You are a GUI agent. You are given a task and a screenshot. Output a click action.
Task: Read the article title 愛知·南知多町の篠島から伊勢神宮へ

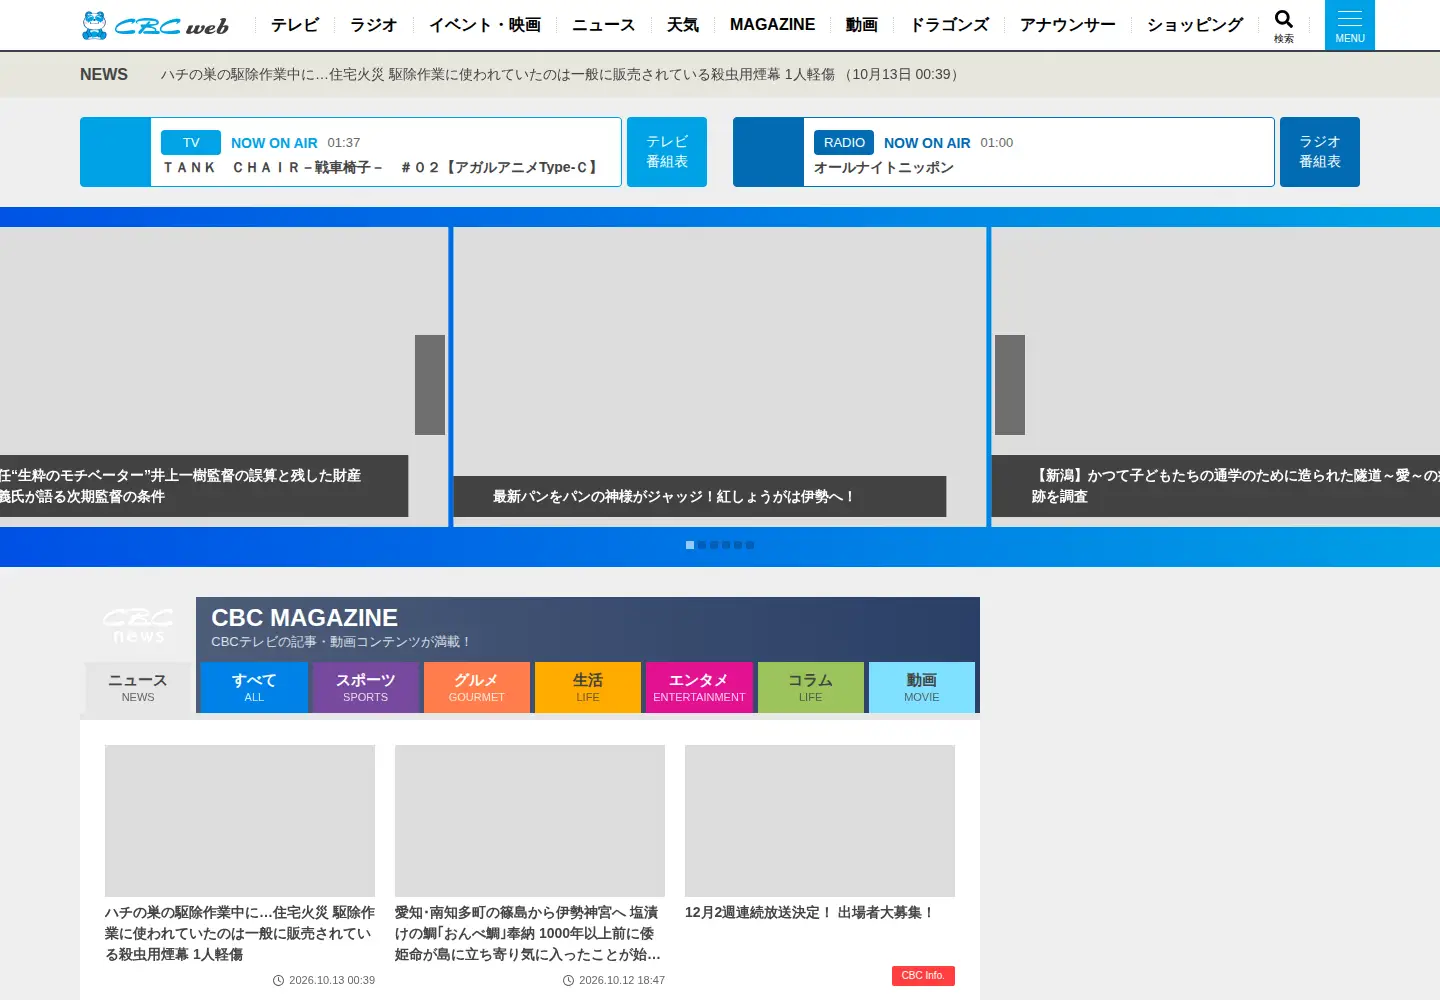(530, 933)
